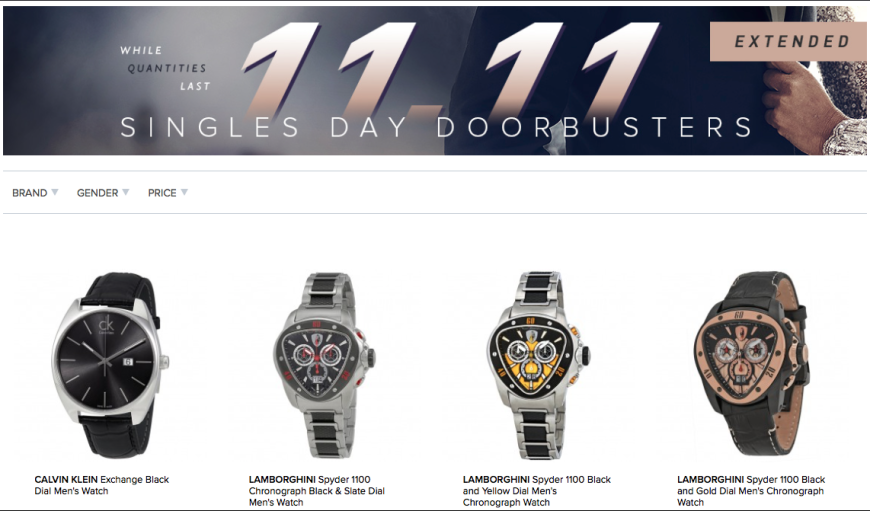This screenshot has width=870, height=511.
Task: Click 'While Quantities Last' banner text
Action: [165, 68]
